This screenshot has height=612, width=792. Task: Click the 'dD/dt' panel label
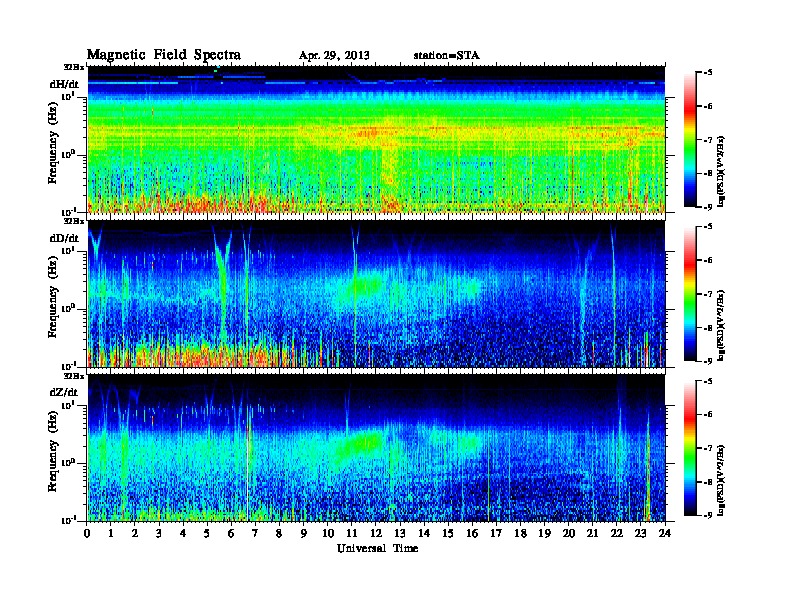(64, 238)
